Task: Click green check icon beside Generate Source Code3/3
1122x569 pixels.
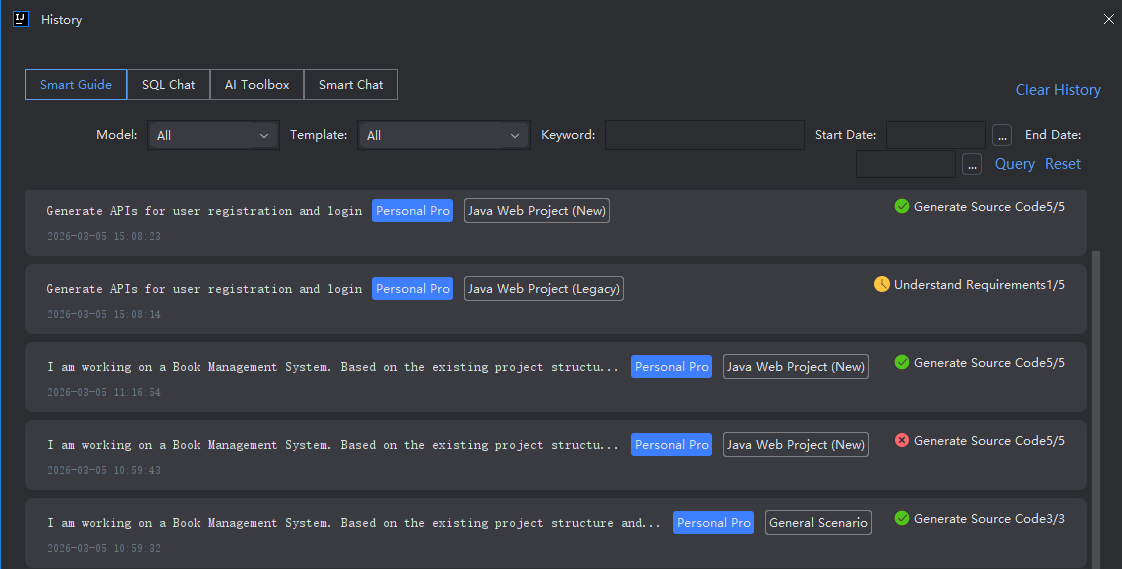Action: tap(901, 518)
